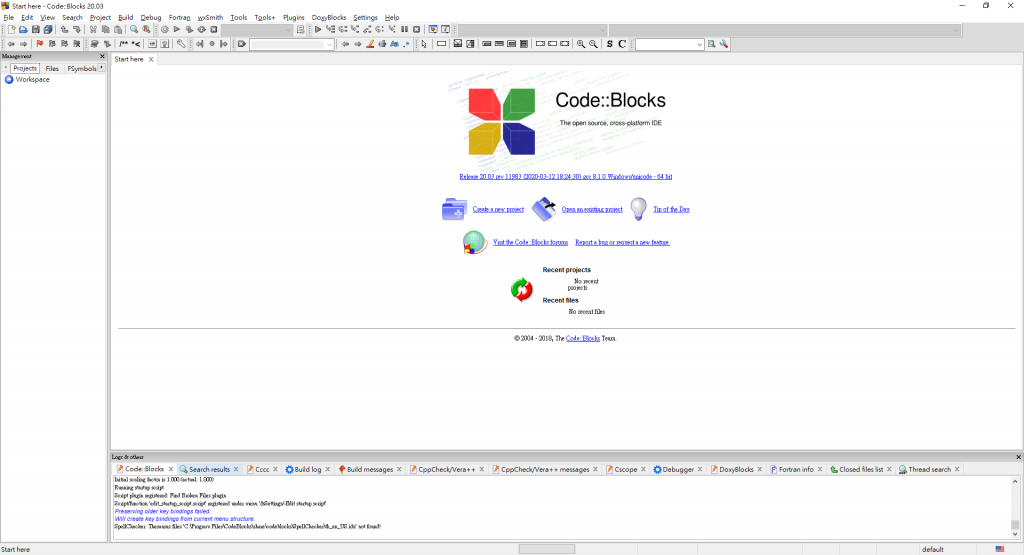The image size is (1024, 555).
Task: Select the Workspace tree item
Action: tap(32, 80)
